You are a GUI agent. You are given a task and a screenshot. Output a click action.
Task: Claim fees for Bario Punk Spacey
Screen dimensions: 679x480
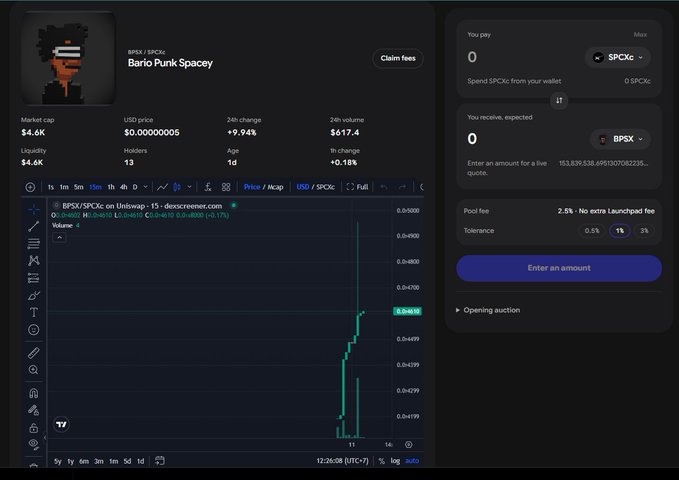tap(398, 58)
